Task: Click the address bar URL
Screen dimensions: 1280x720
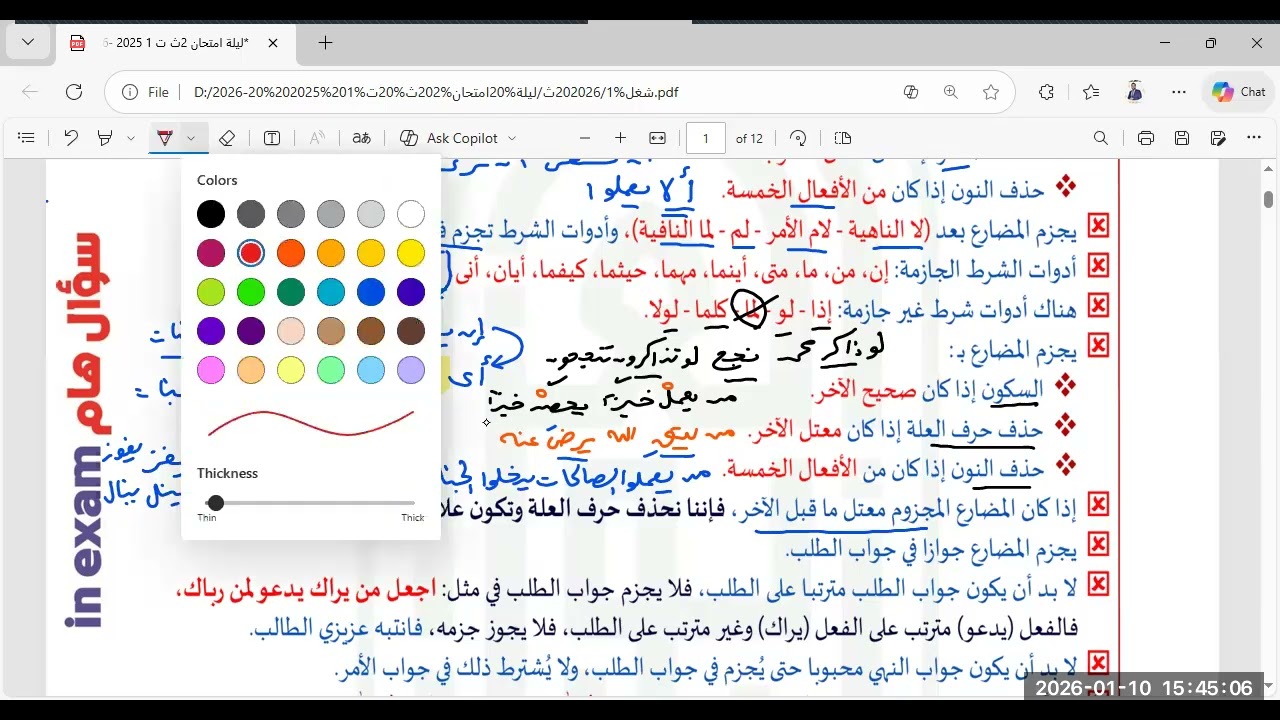Action: [436, 92]
